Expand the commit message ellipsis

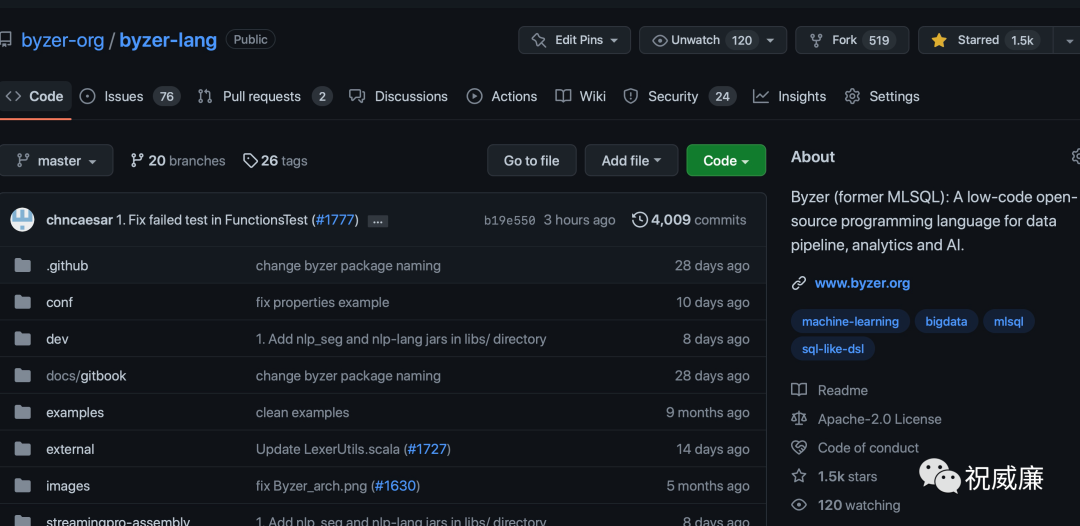pos(377,221)
